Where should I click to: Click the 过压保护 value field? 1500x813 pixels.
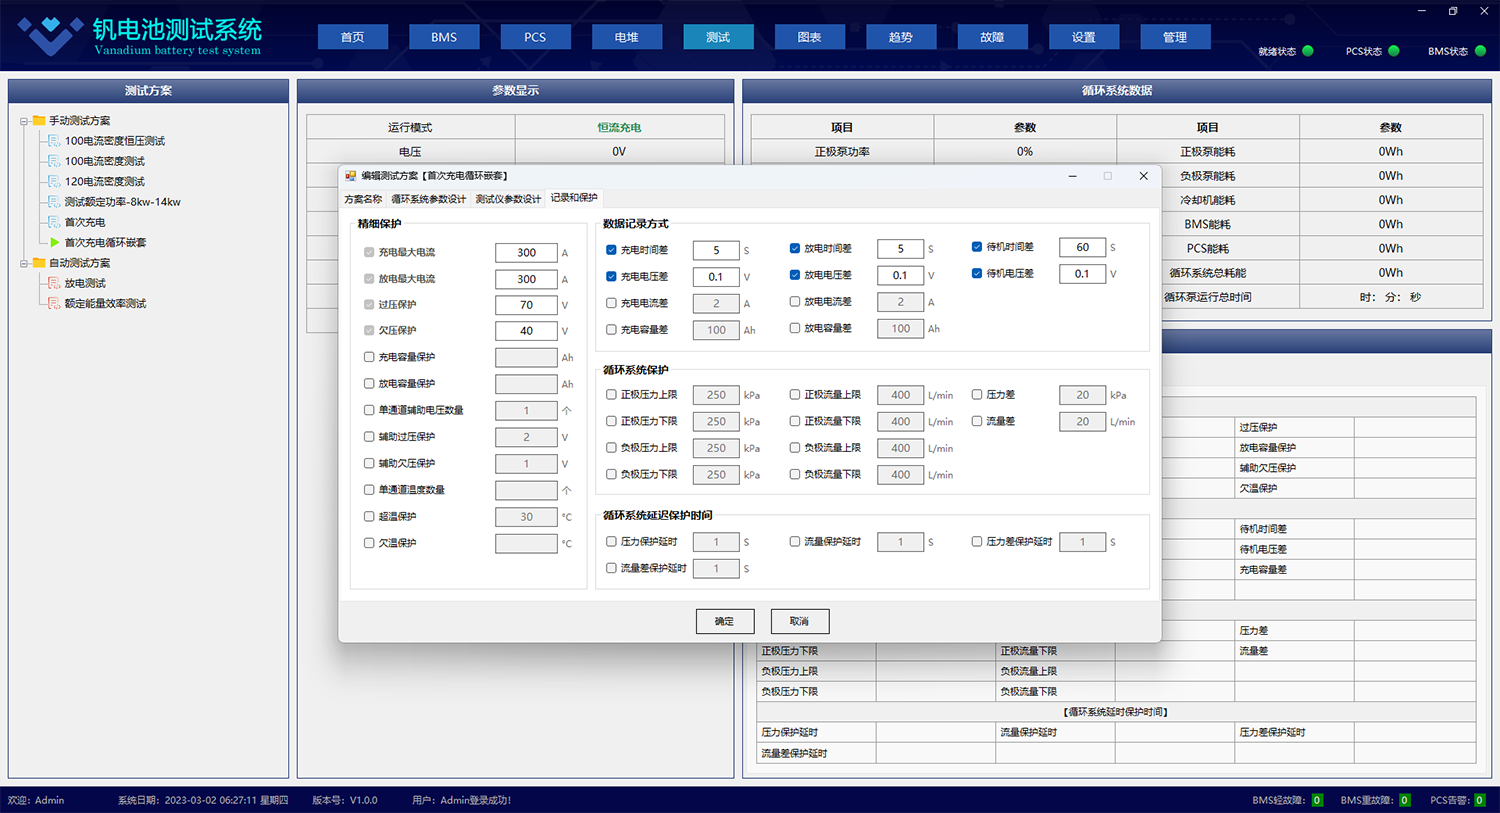coord(526,305)
